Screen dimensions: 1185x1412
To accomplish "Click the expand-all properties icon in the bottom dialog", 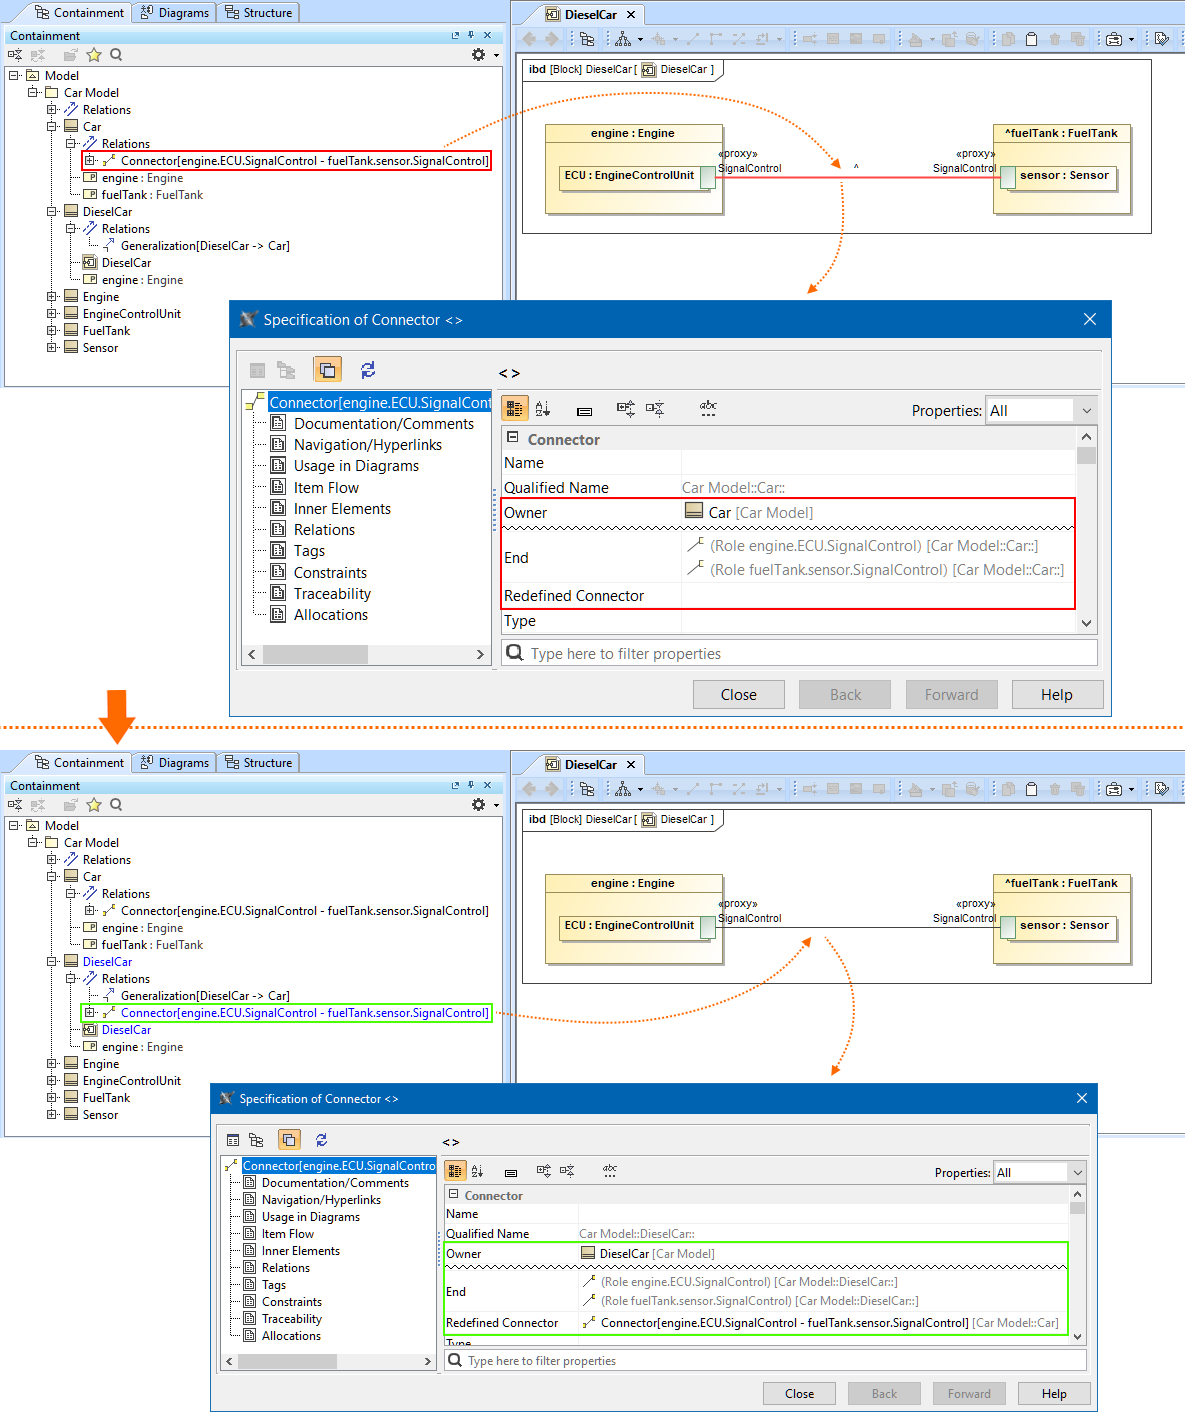I will point(544,1171).
